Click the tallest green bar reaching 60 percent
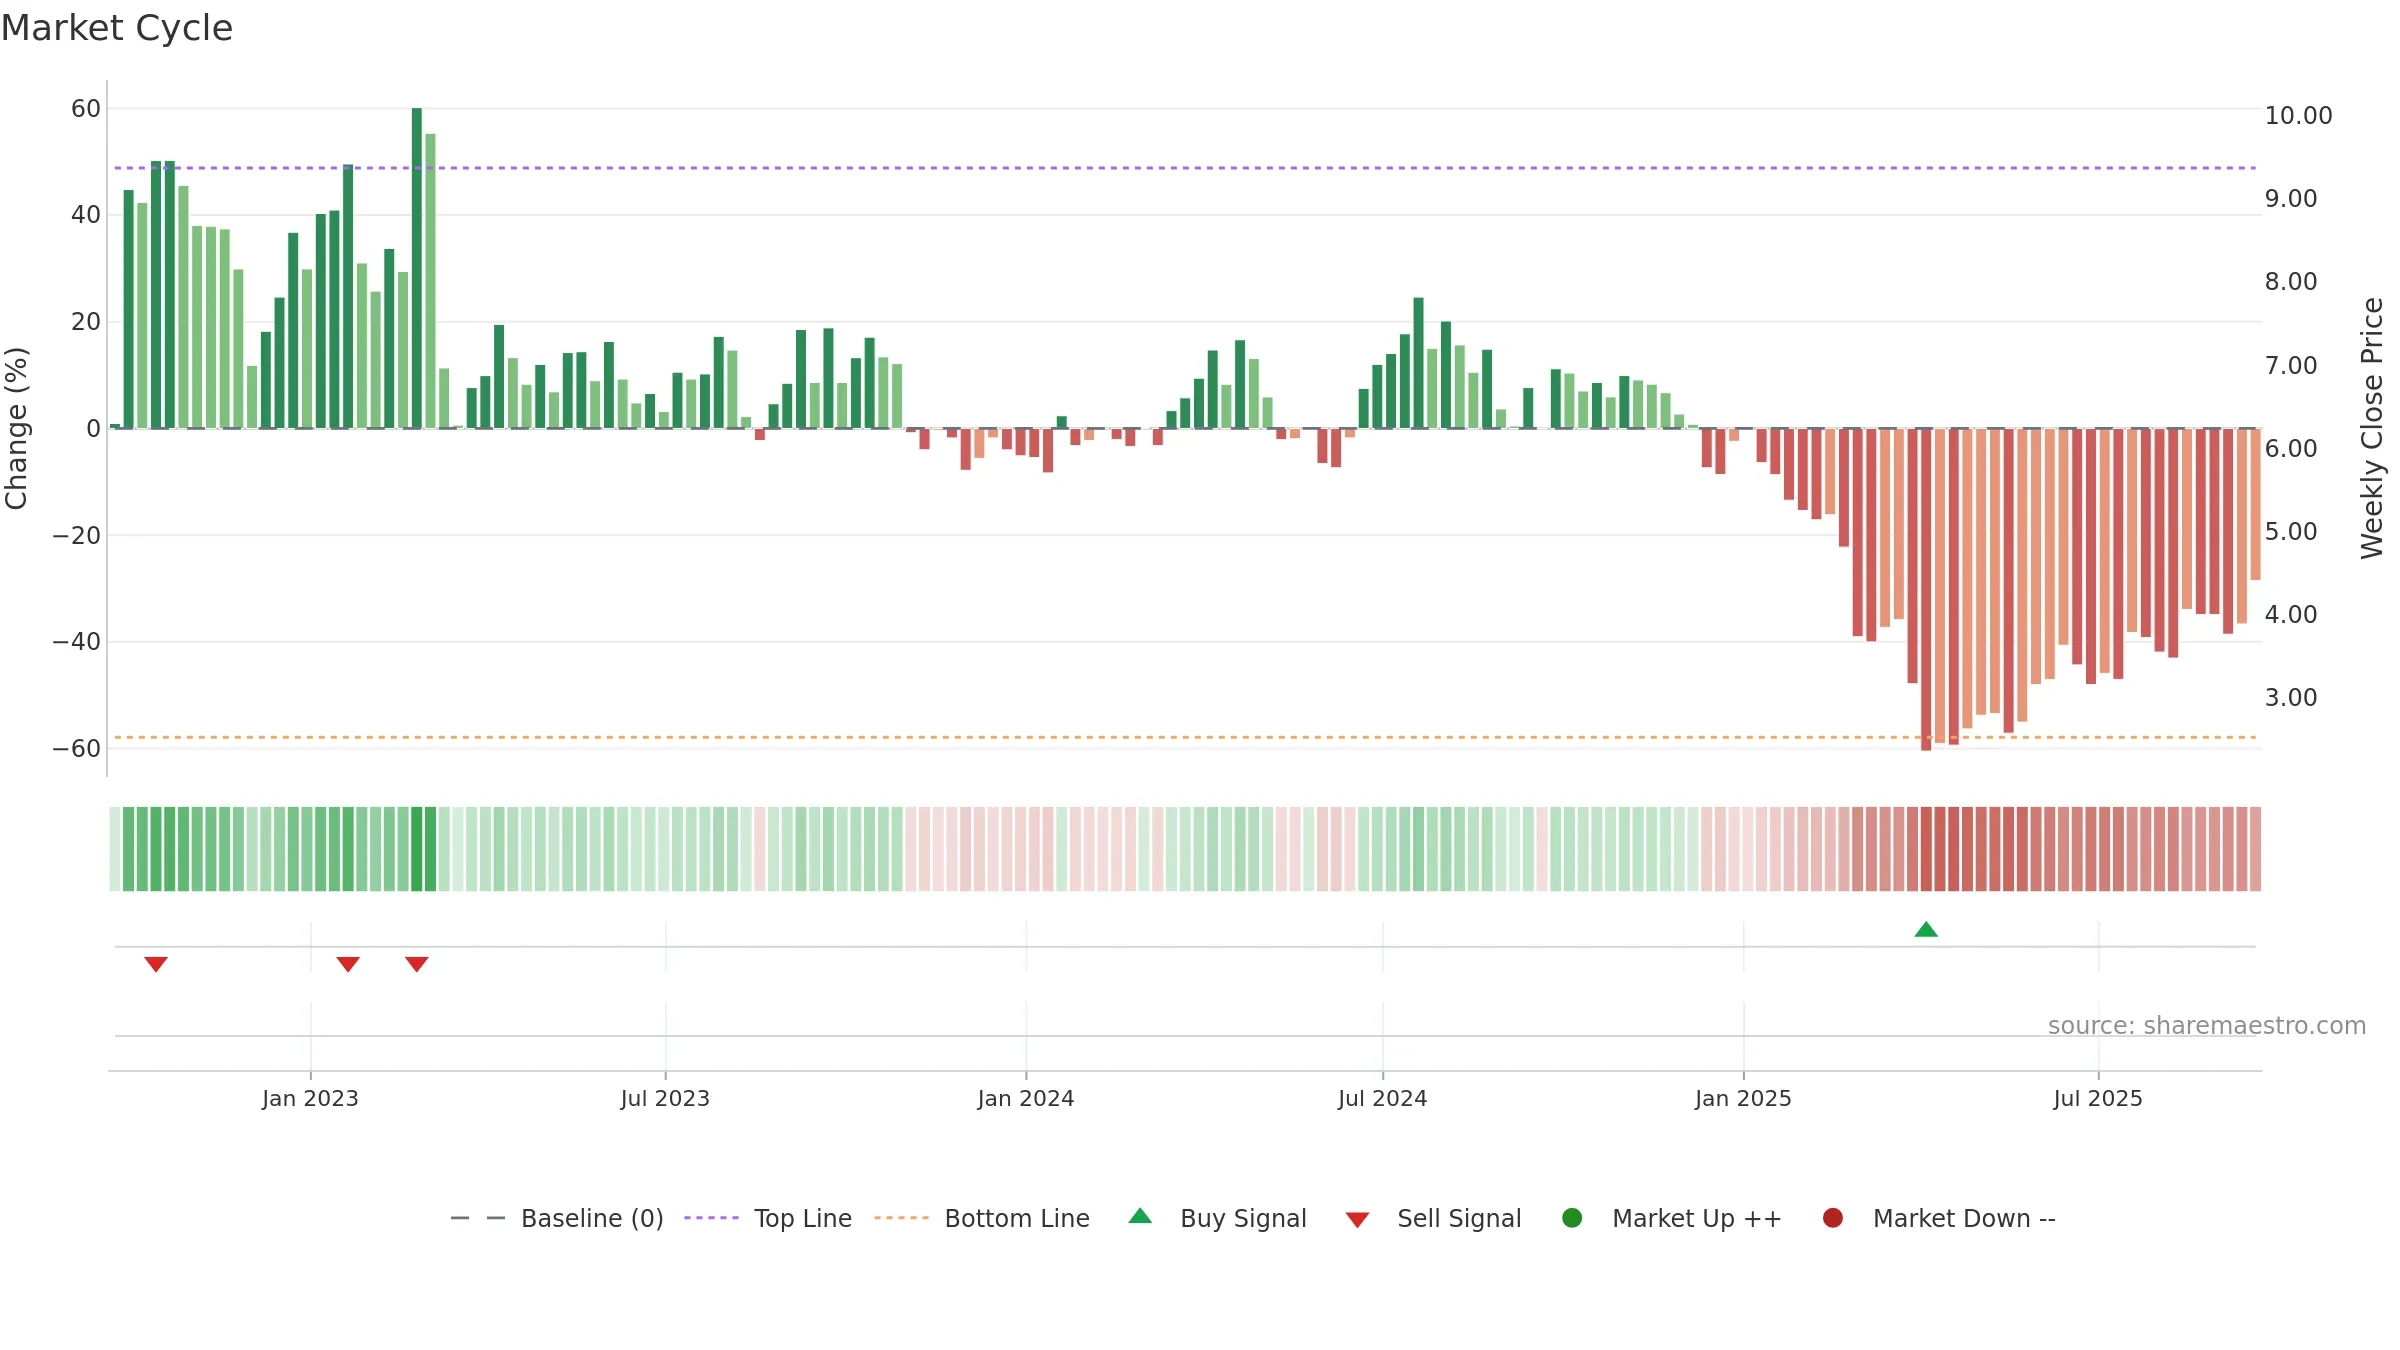 (417, 268)
